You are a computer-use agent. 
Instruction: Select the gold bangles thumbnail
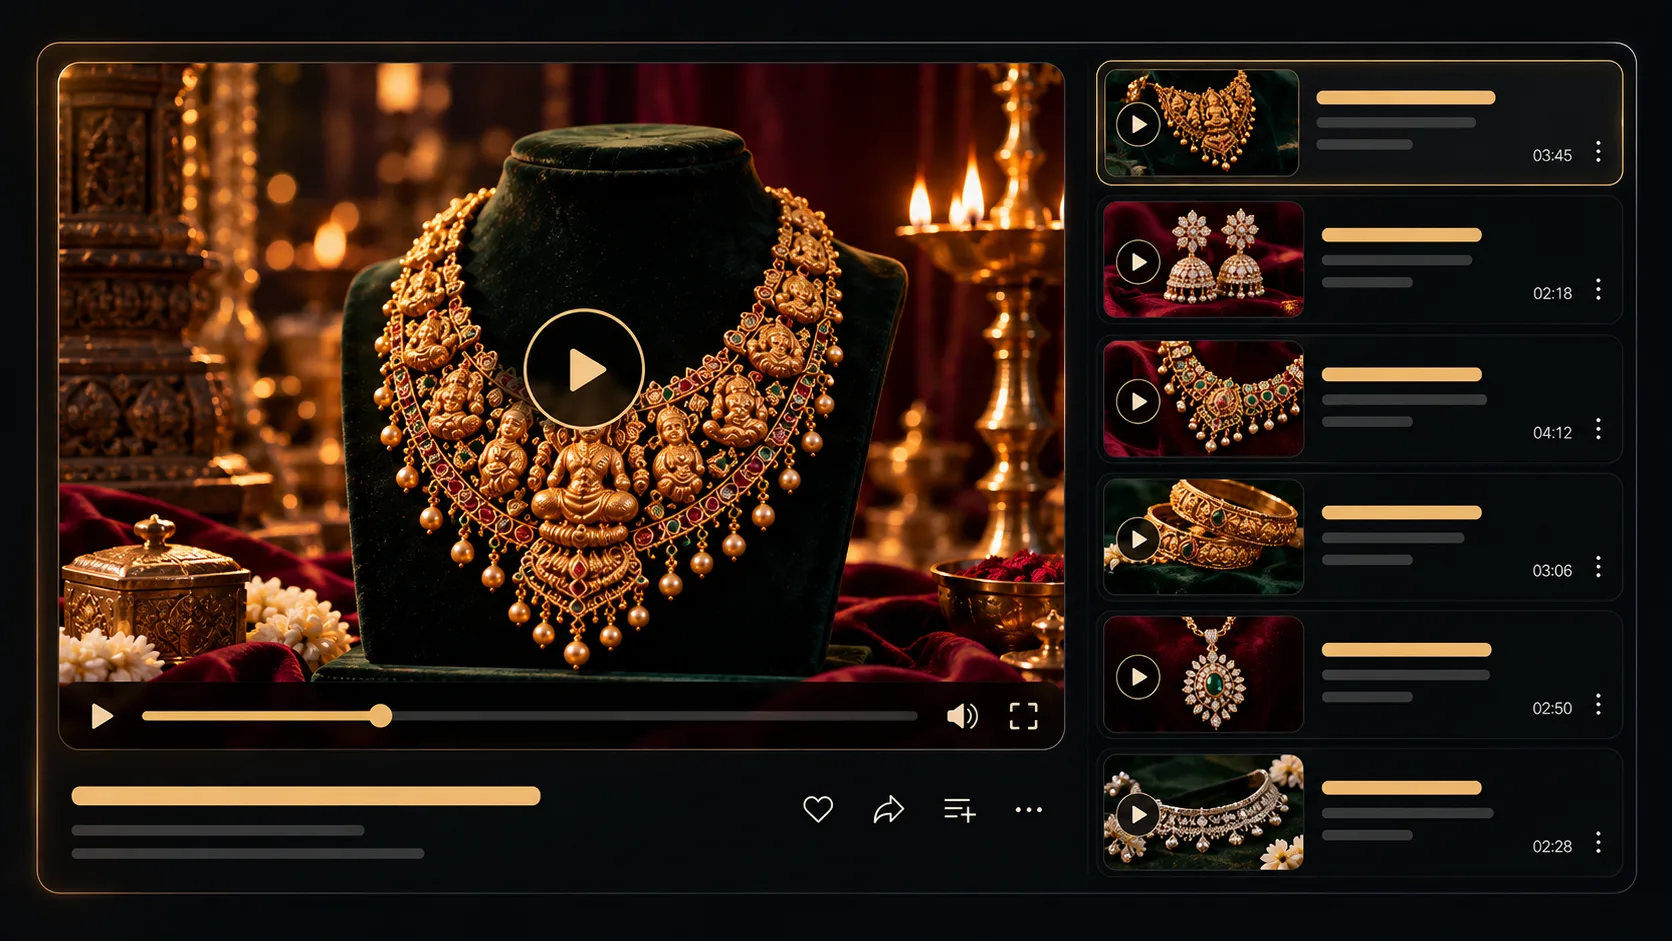point(1203,537)
